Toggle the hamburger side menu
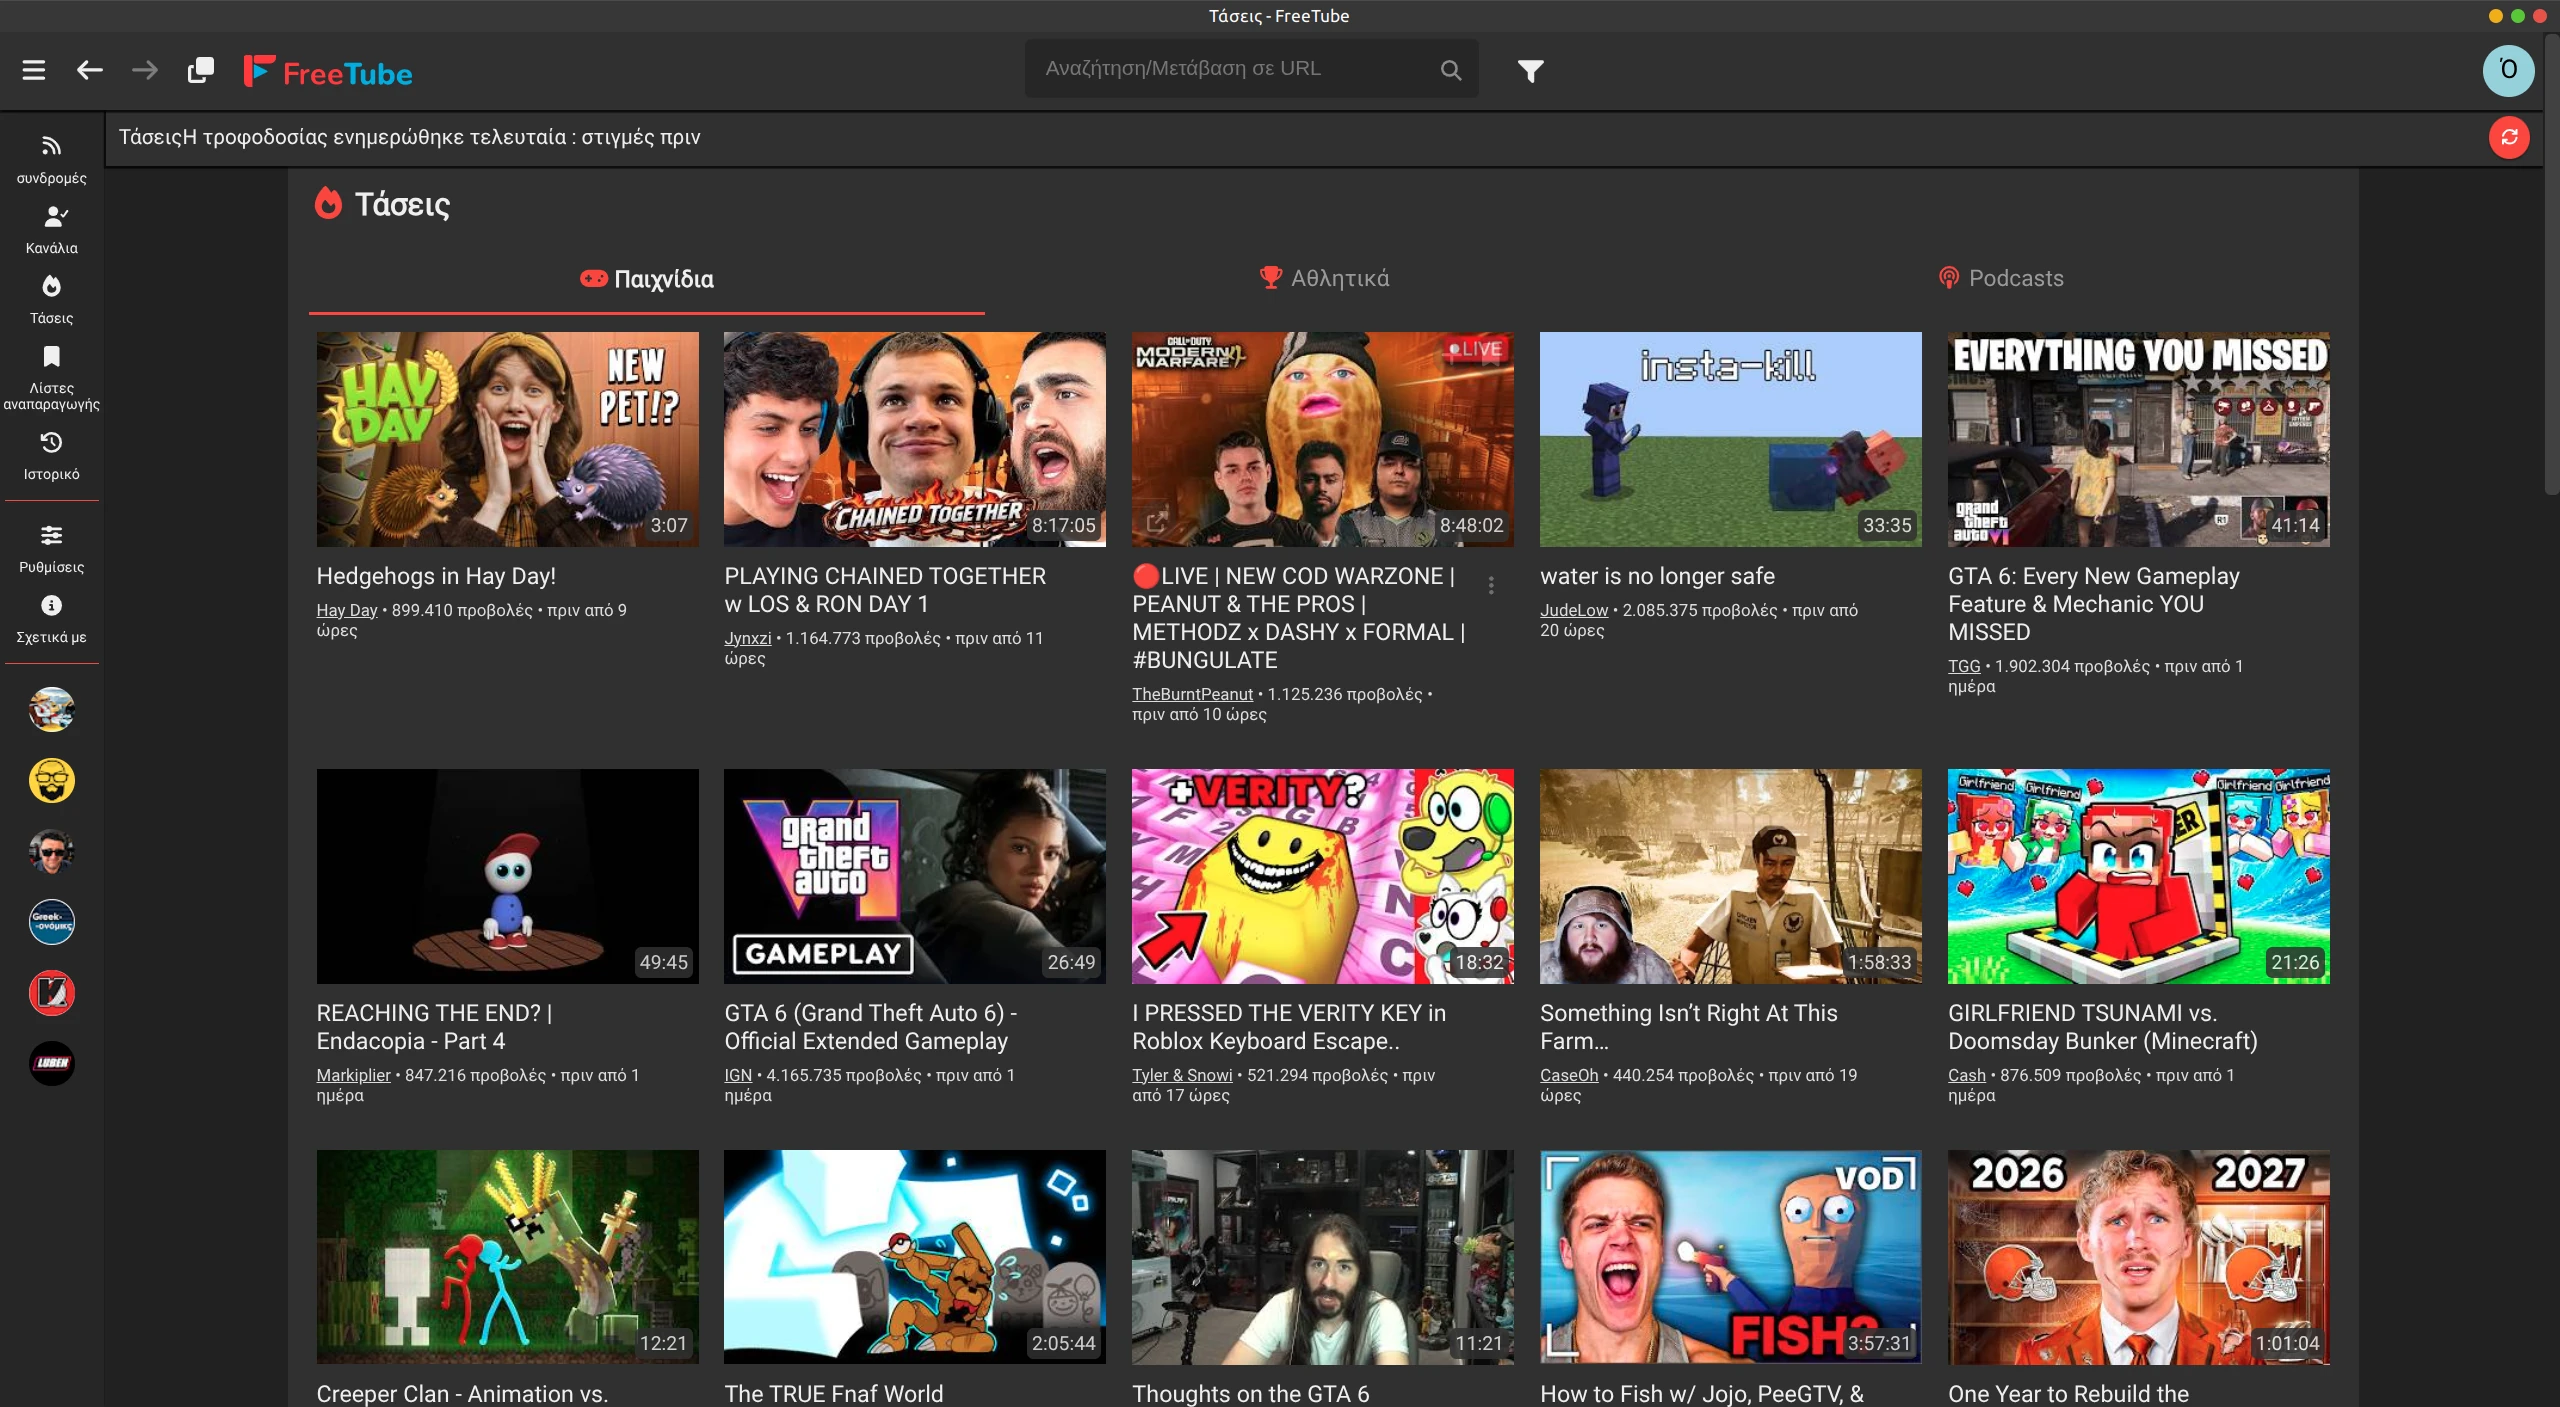Viewport: 2560px width, 1407px height. pos(34,70)
